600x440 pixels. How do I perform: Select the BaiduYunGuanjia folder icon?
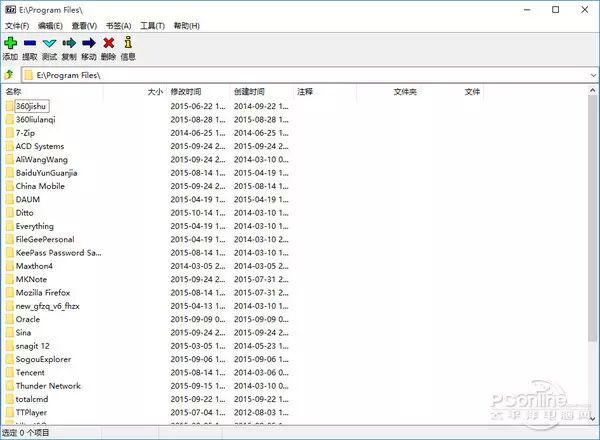(x=10, y=173)
